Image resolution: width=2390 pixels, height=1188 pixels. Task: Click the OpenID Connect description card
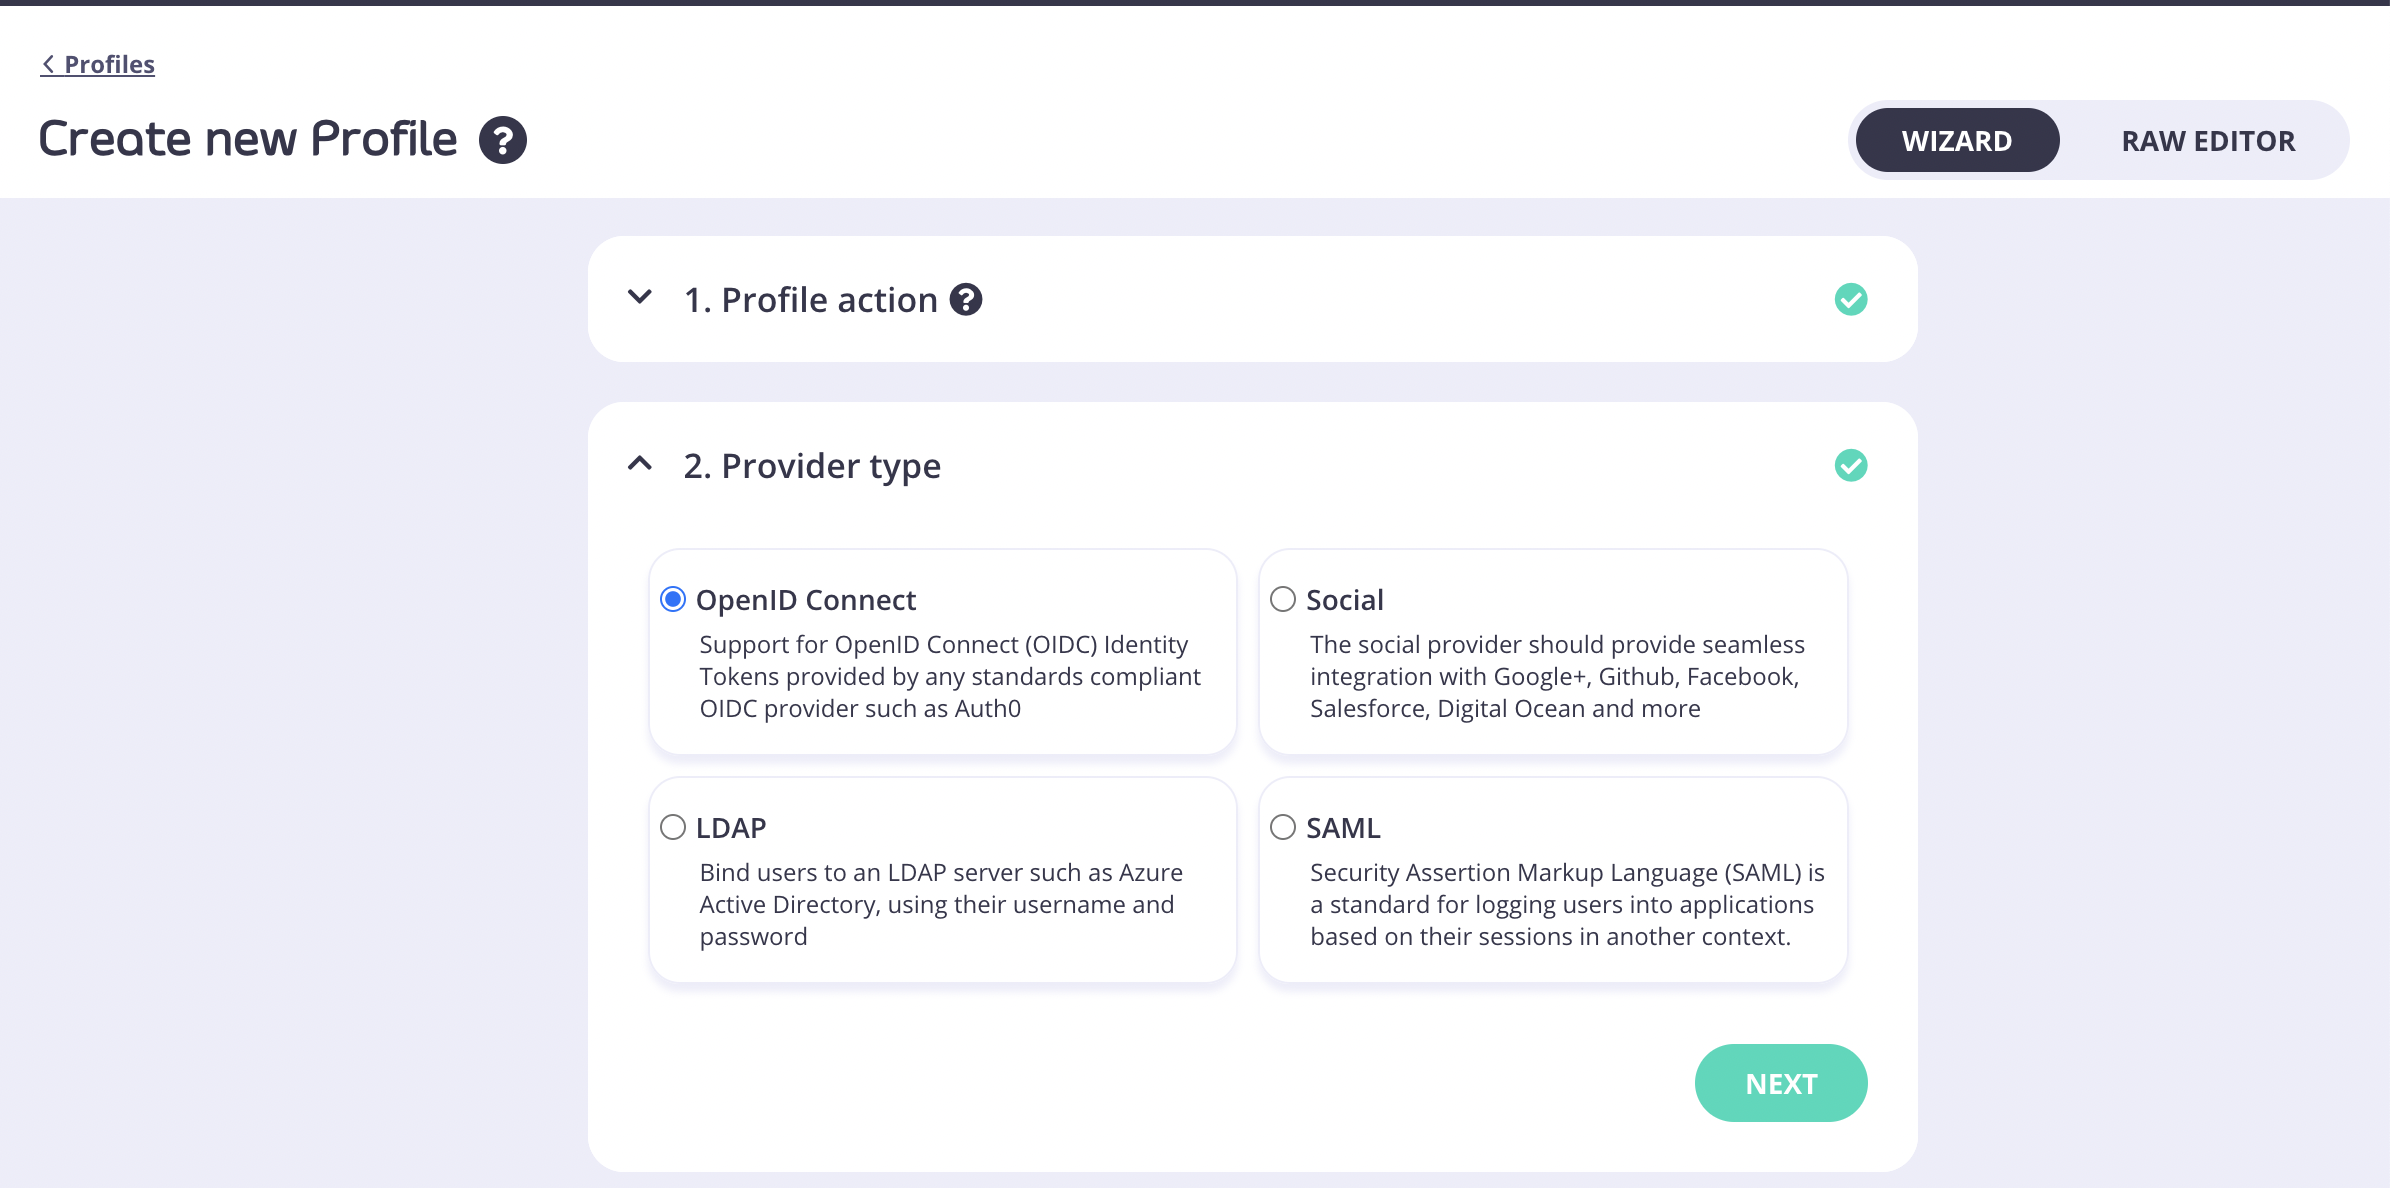point(942,676)
